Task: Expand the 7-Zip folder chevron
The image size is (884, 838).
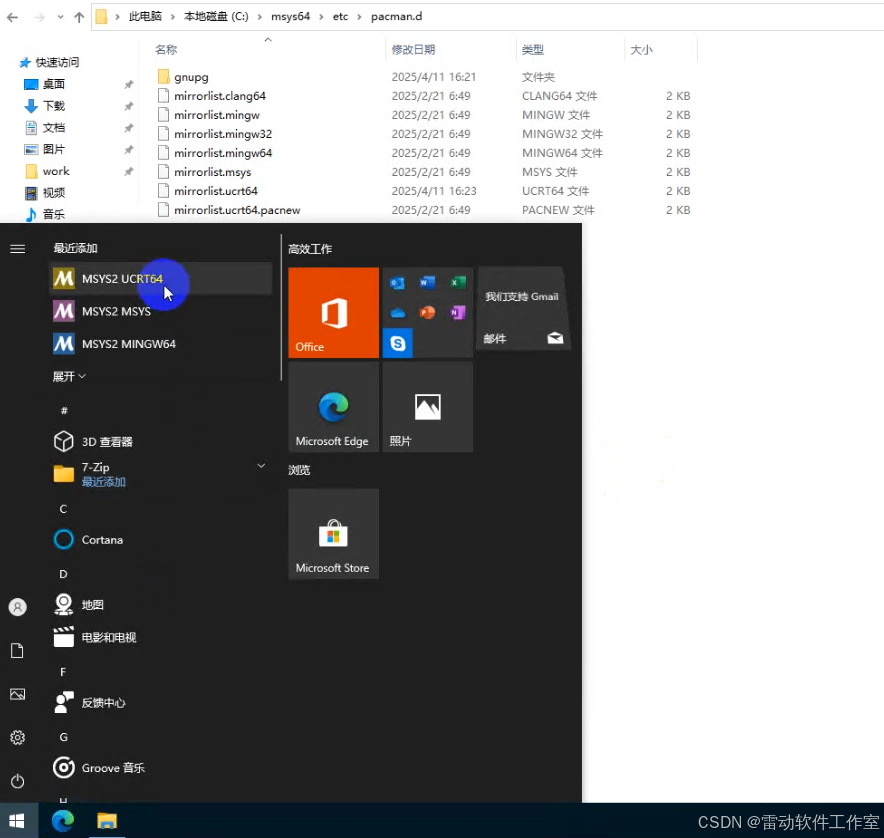Action: pos(261,466)
